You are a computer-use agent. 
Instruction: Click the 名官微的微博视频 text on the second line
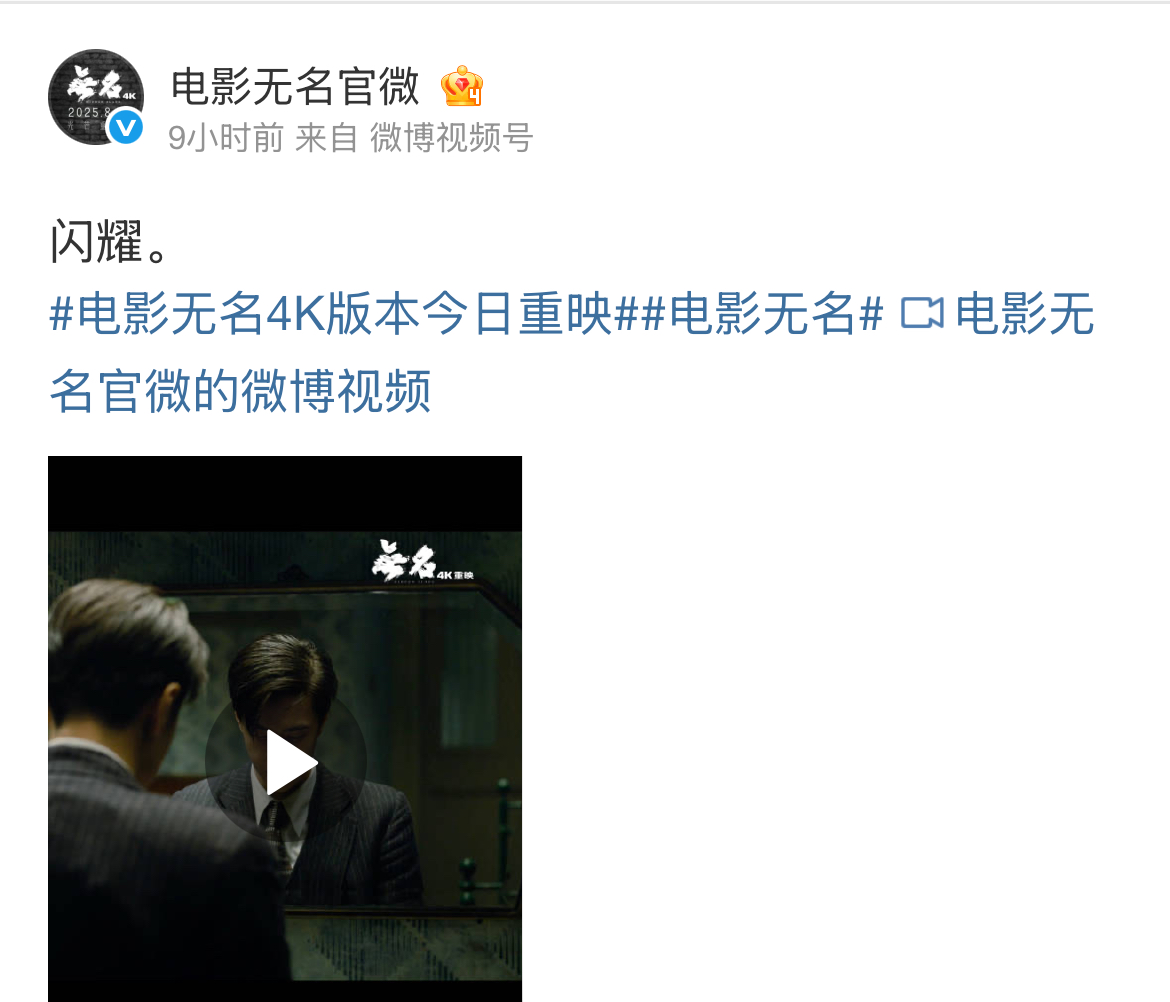tap(240, 391)
